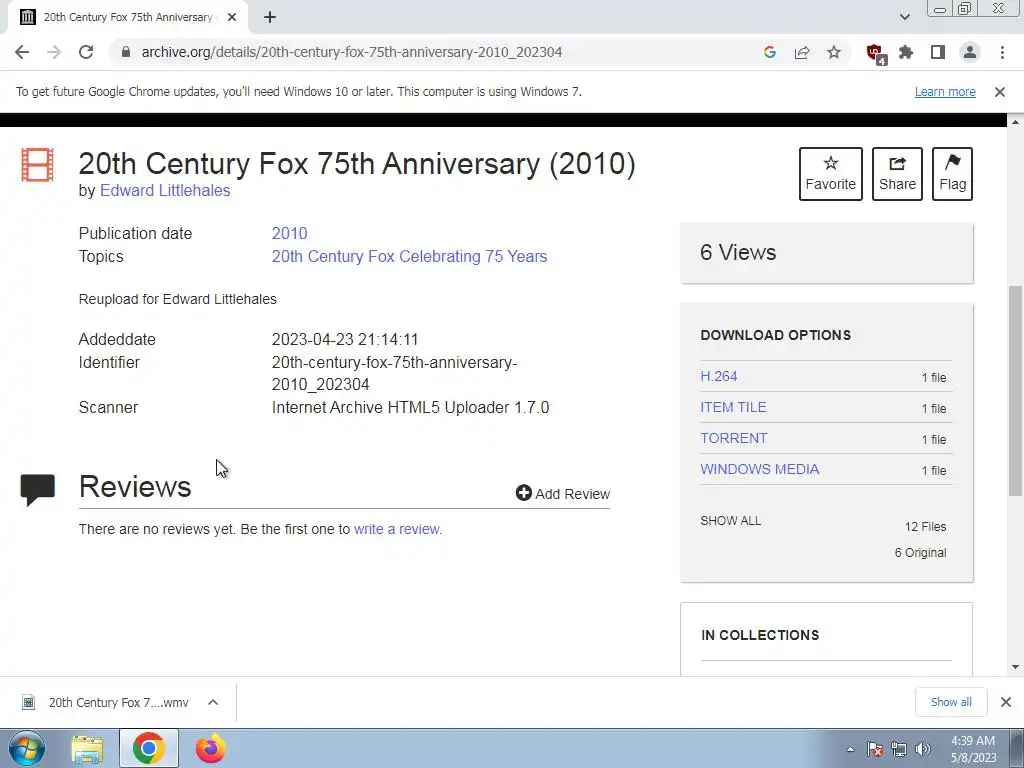Viewport: 1024px width, 768px height.
Task: Download the H.264 file
Action: coord(718,377)
